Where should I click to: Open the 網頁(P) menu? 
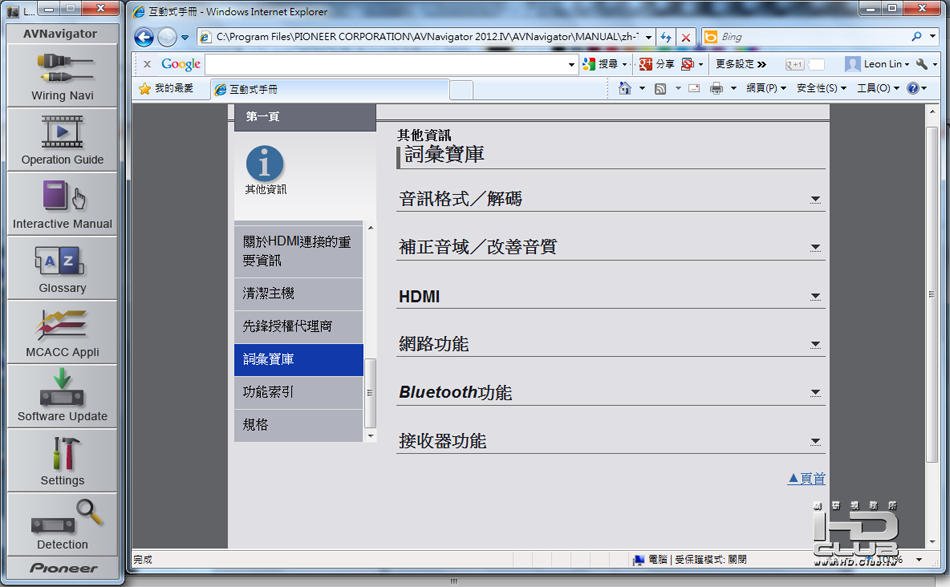766,88
